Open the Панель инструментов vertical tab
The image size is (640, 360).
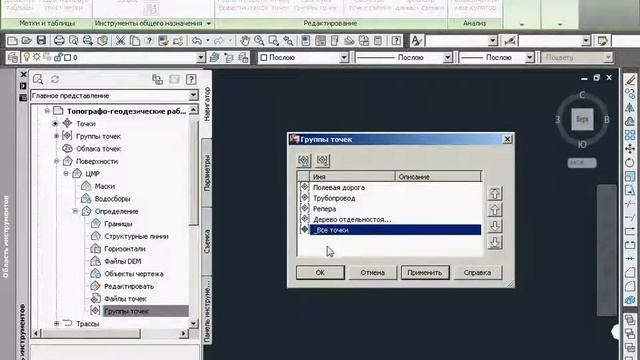click(207, 310)
